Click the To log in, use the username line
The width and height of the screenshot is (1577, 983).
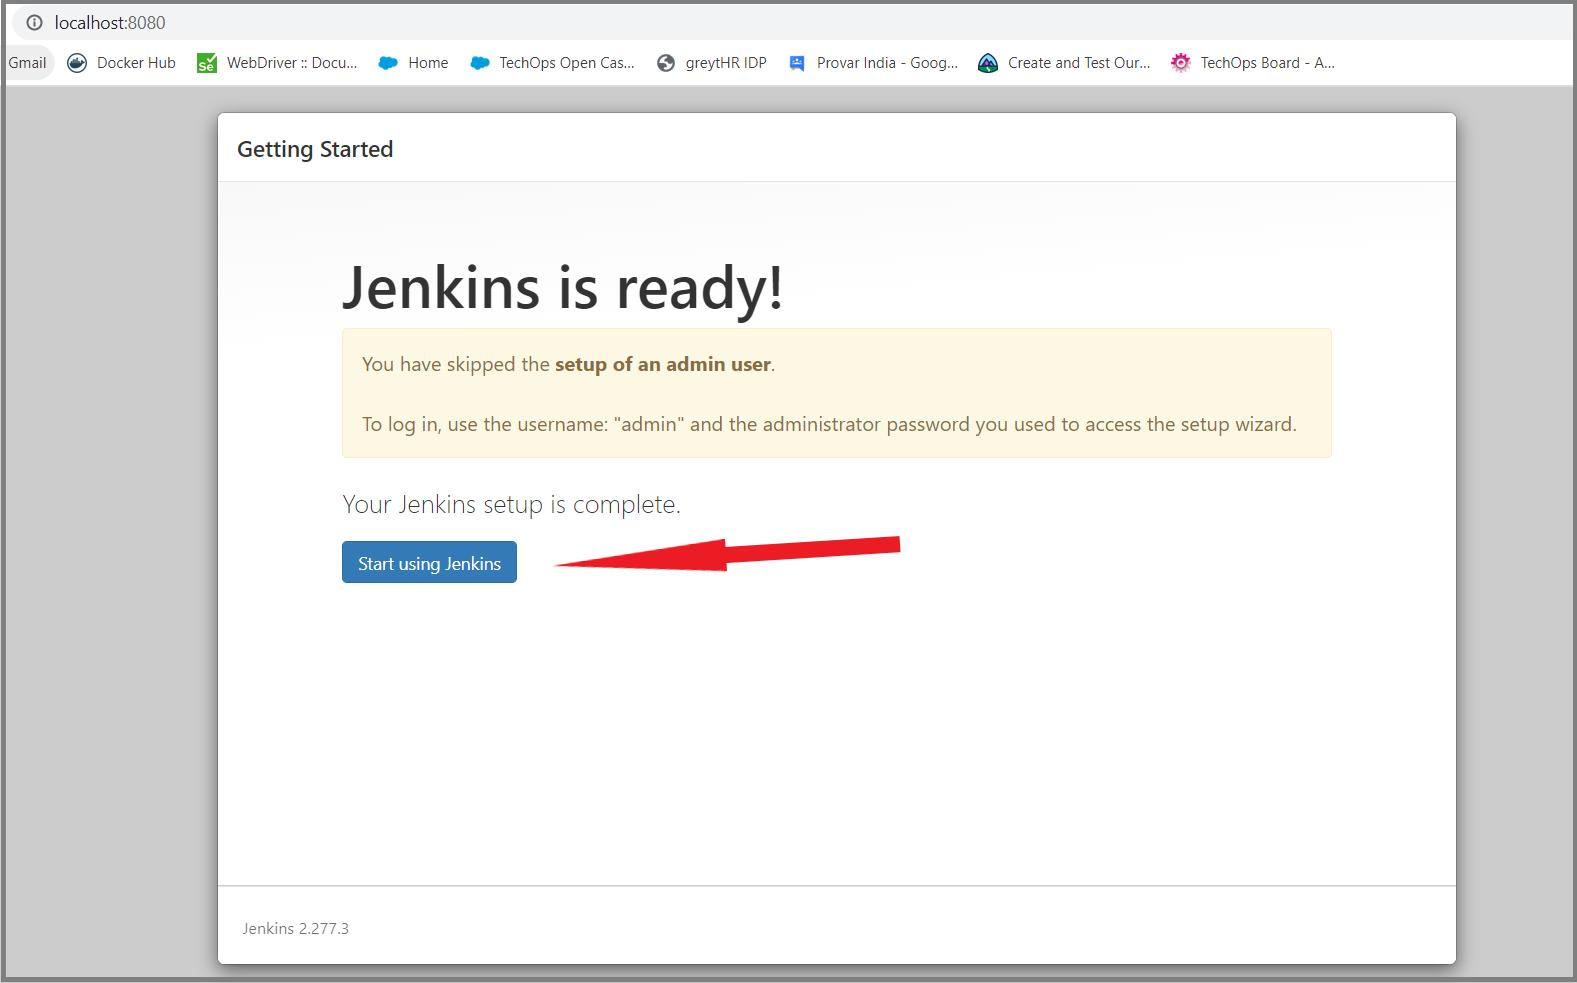[x=829, y=424]
